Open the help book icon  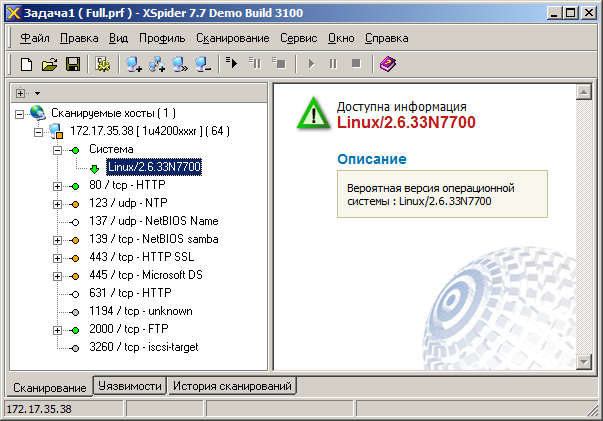click(388, 64)
